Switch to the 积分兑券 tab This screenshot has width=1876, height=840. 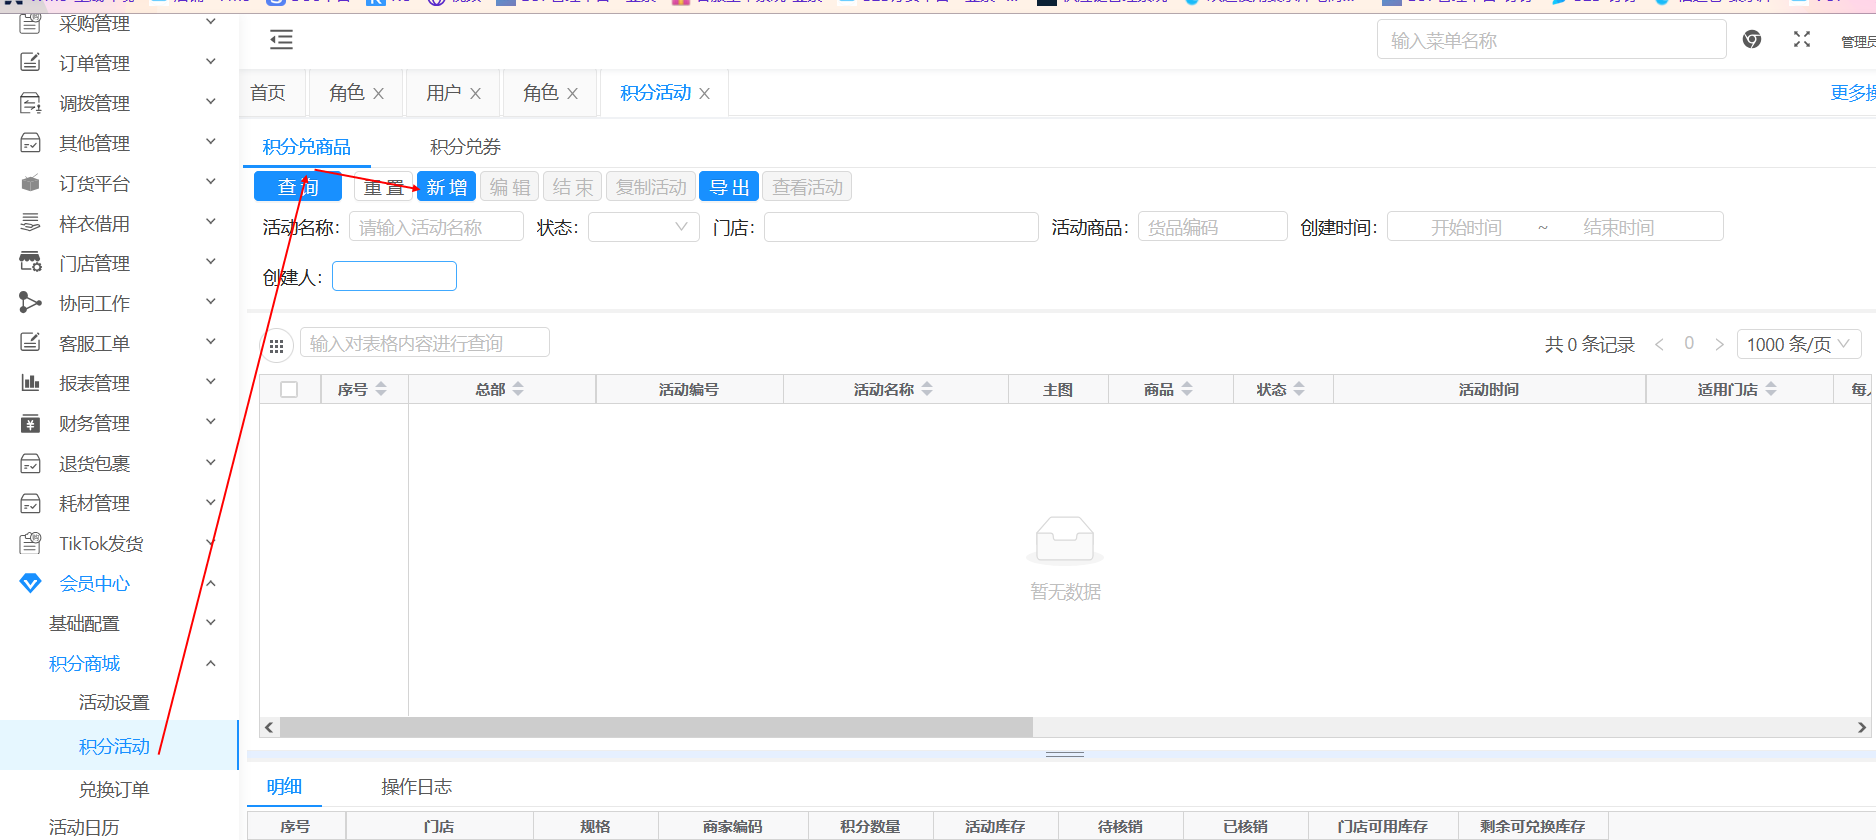[x=465, y=147]
